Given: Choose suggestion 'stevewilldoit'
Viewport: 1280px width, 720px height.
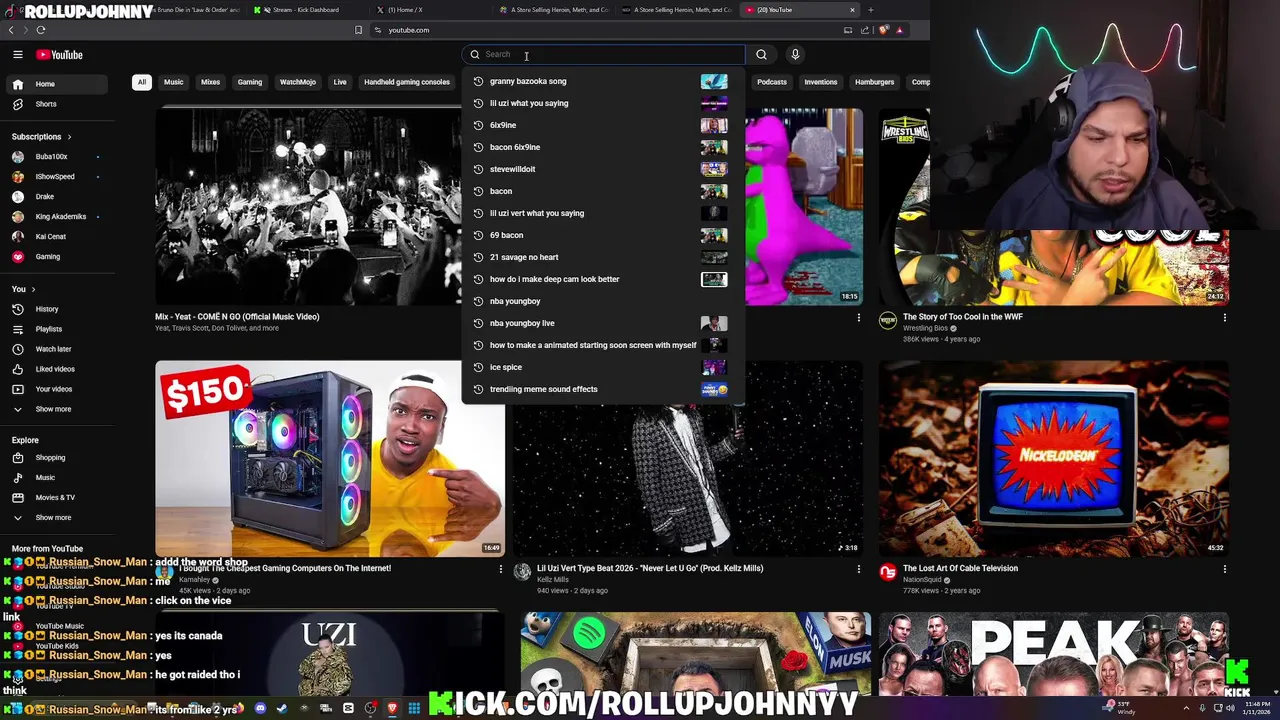Looking at the screenshot, I should 603,169.
